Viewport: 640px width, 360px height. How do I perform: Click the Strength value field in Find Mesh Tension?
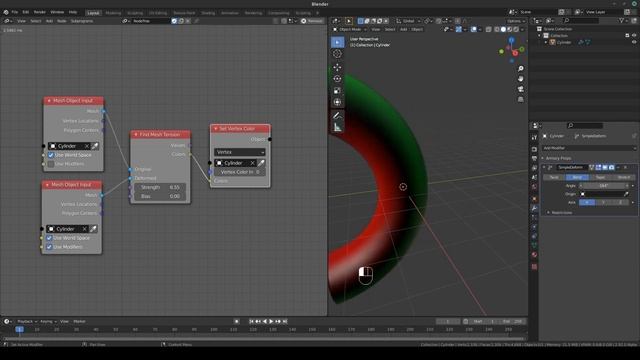pyautogui.click(x=160, y=187)
